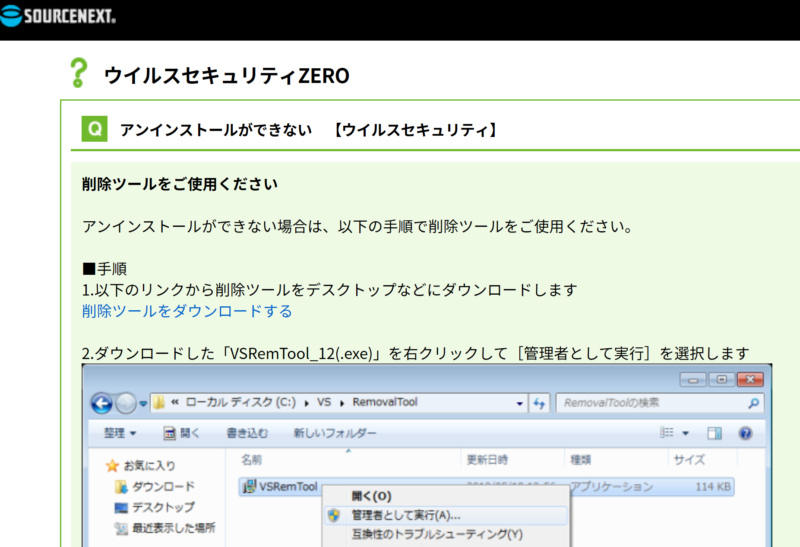Sort by サイズ column header

(689, 460)
